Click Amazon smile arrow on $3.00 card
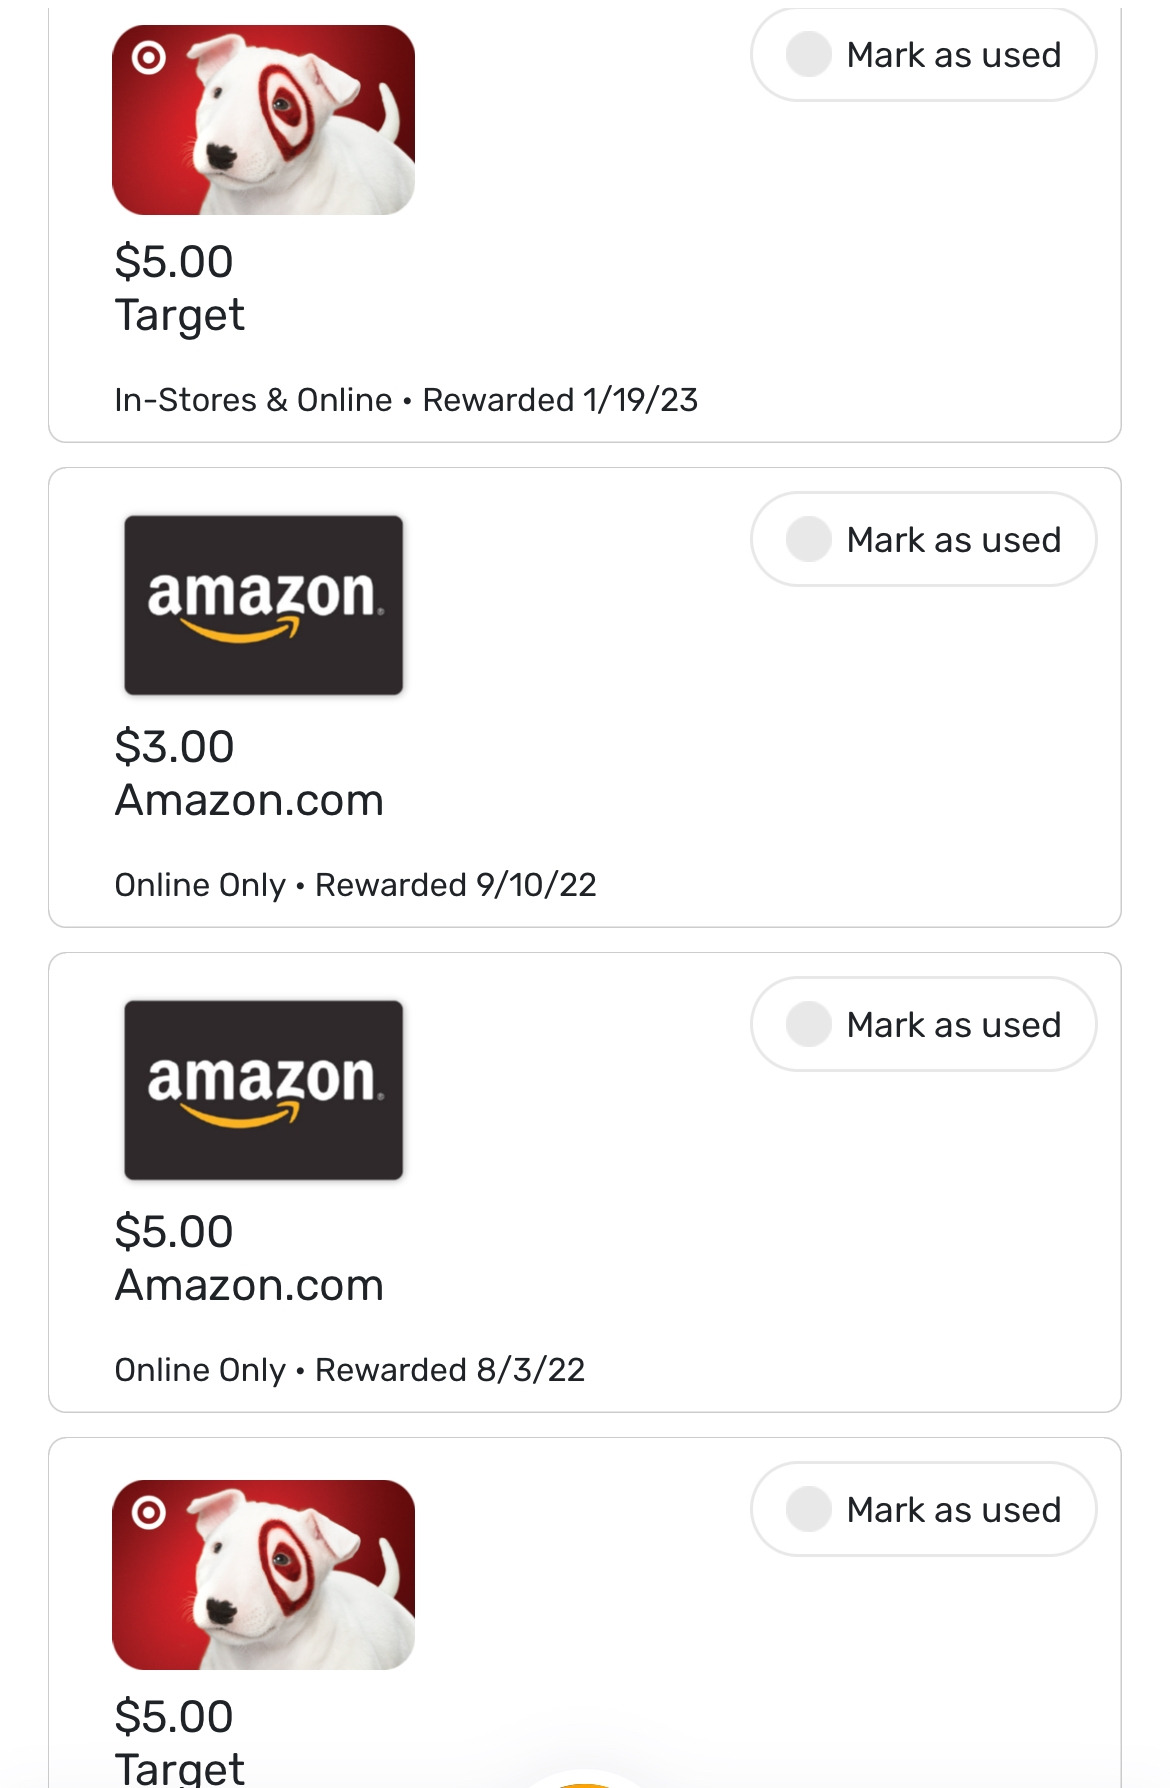Screen dimensions: 1170x1788 (240, 632)
